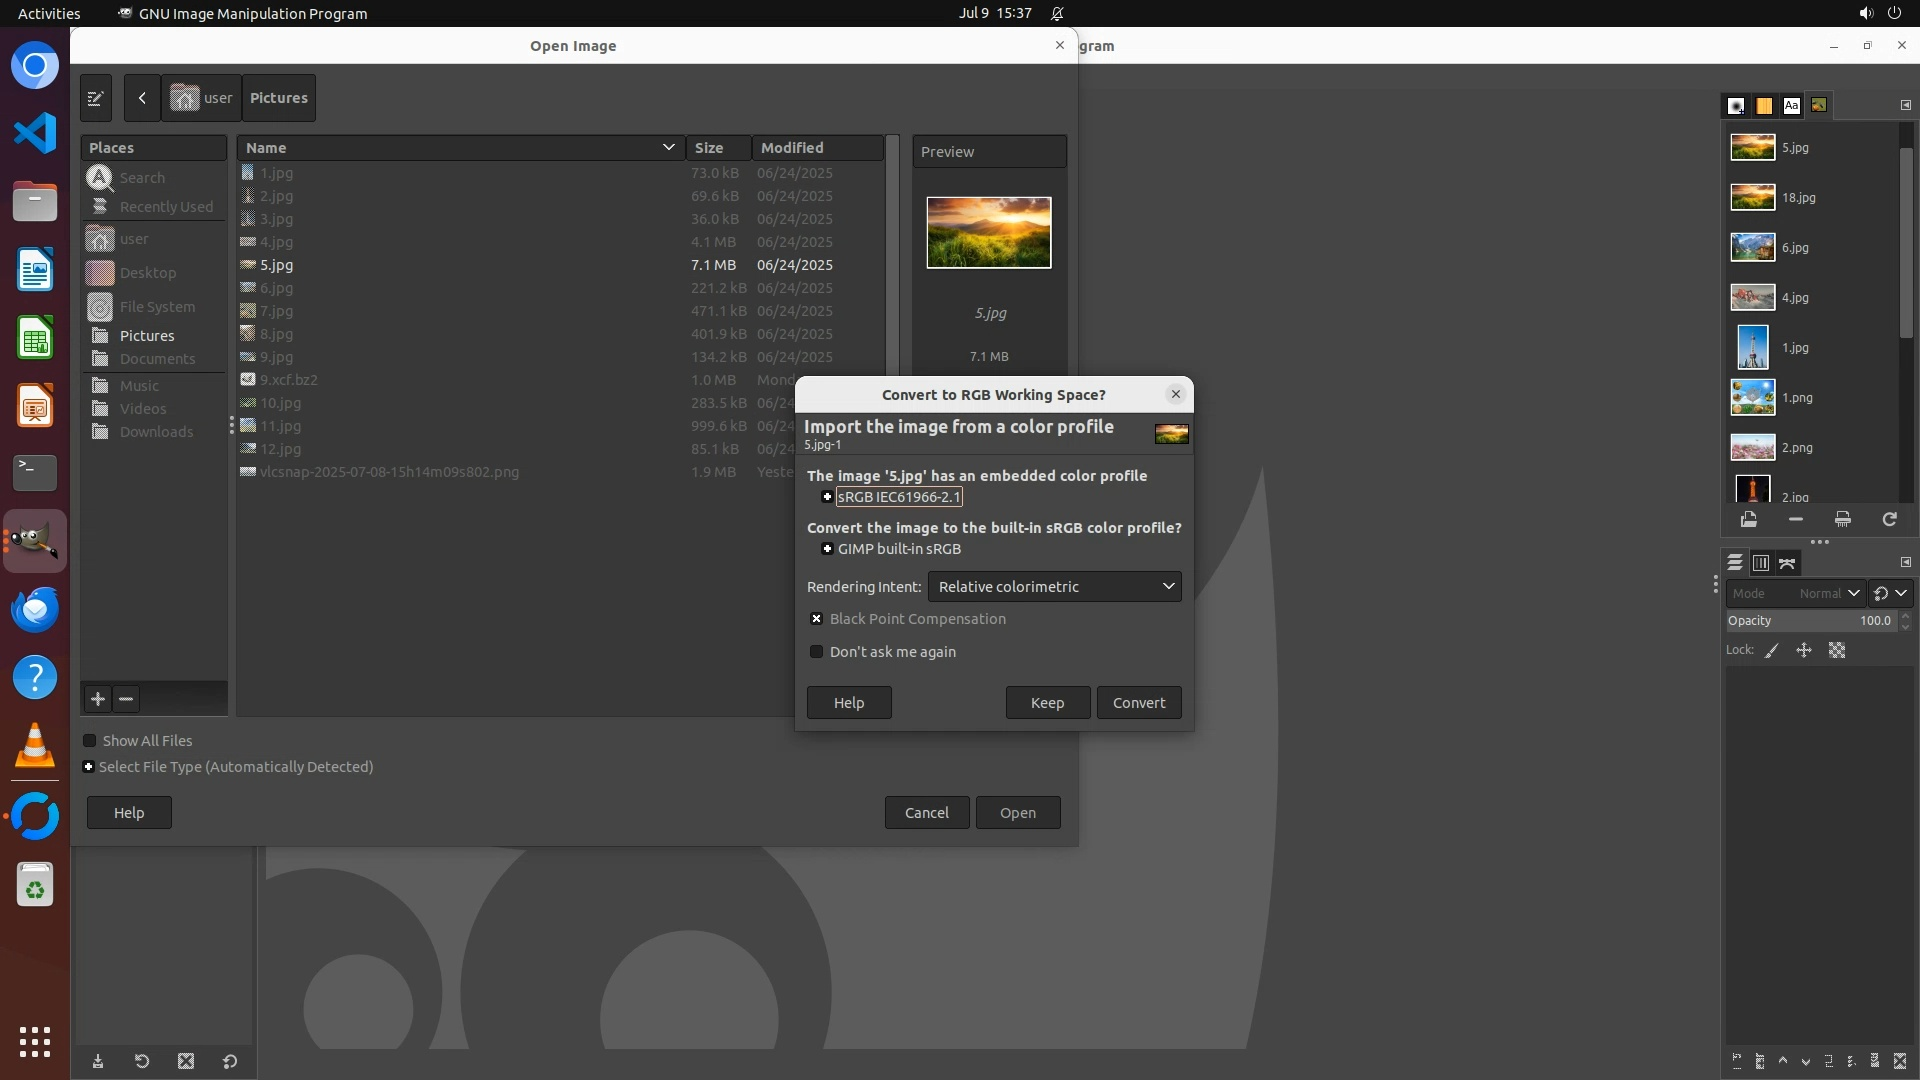Click the Pictures path bar tab

(x=278, y=98)
